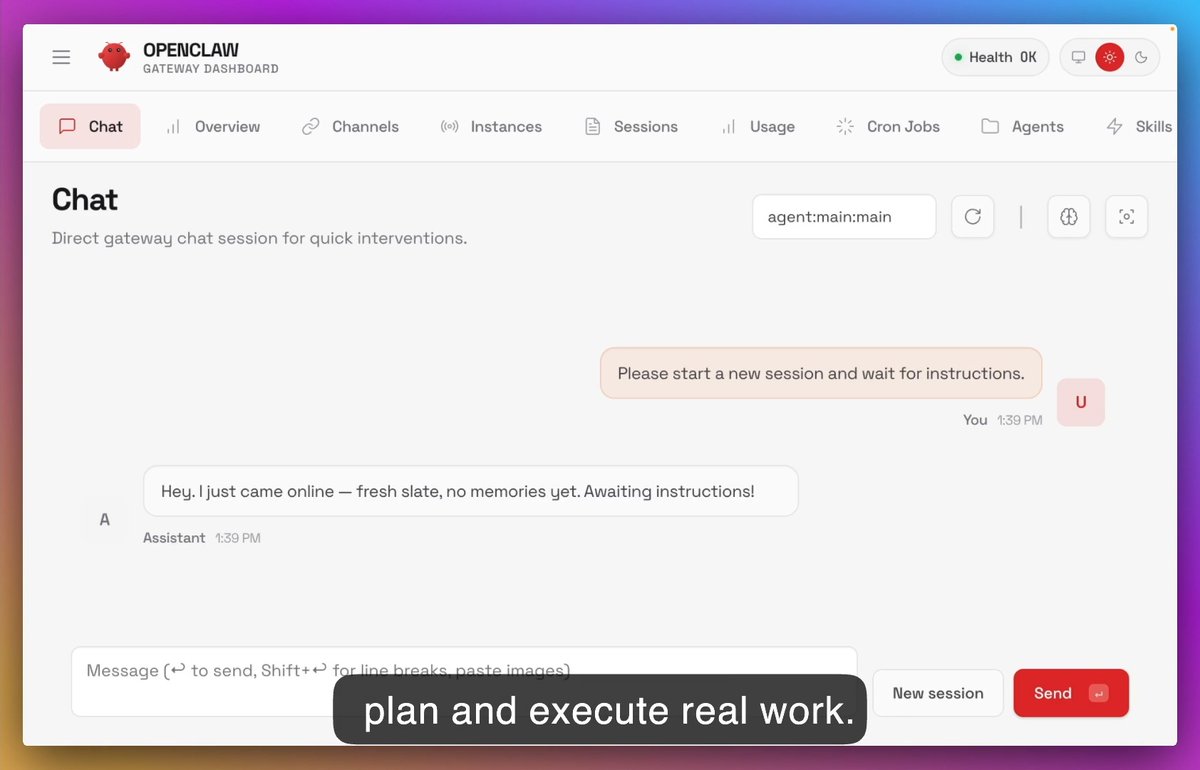Click the user message 1:39 PM timestamp
This screenshot has height=770, width=1200.
point(1020,420)
